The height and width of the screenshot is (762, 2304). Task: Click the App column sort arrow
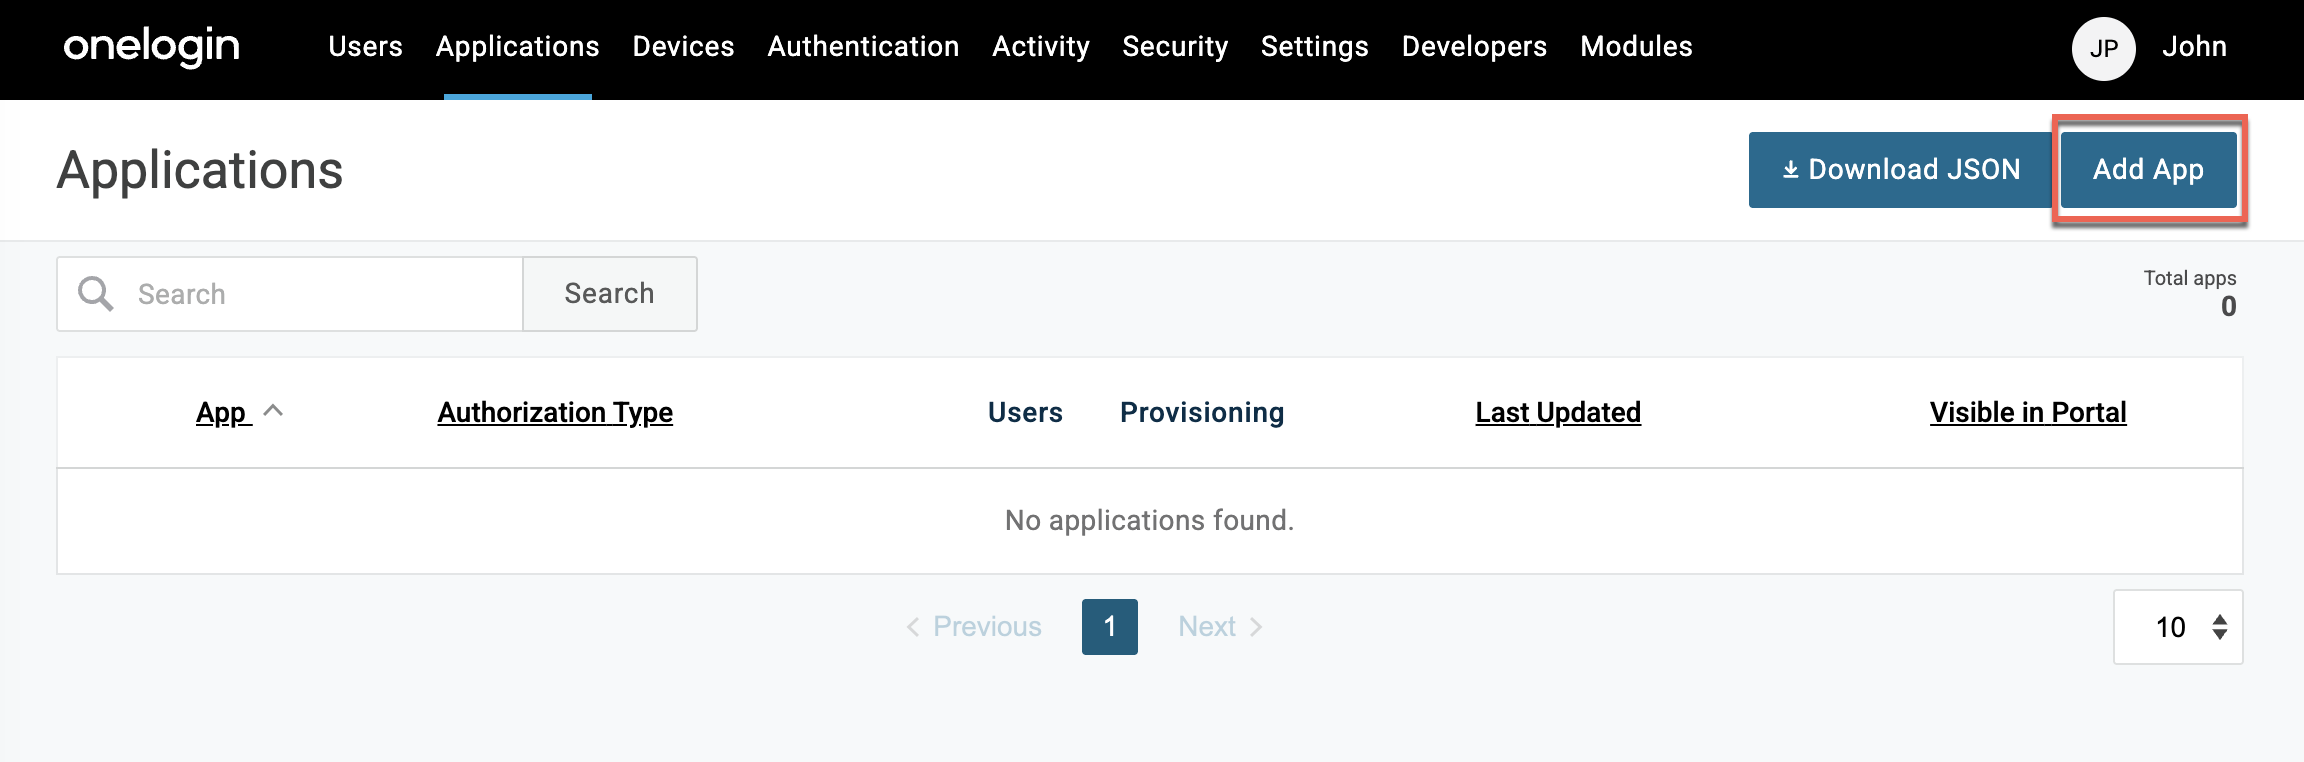tap(273, 411)
